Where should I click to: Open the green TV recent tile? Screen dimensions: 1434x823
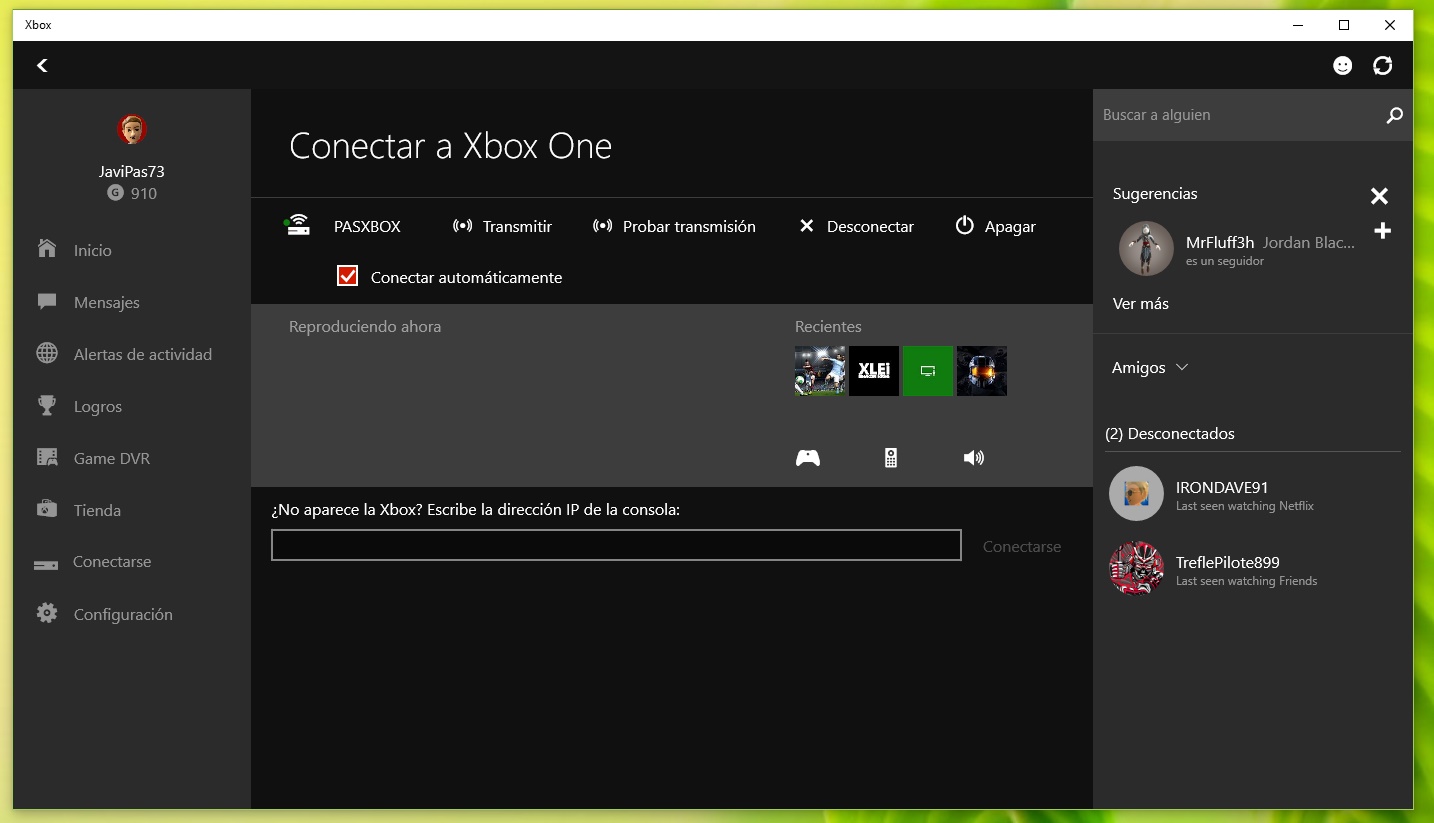[x=928, y=371]
